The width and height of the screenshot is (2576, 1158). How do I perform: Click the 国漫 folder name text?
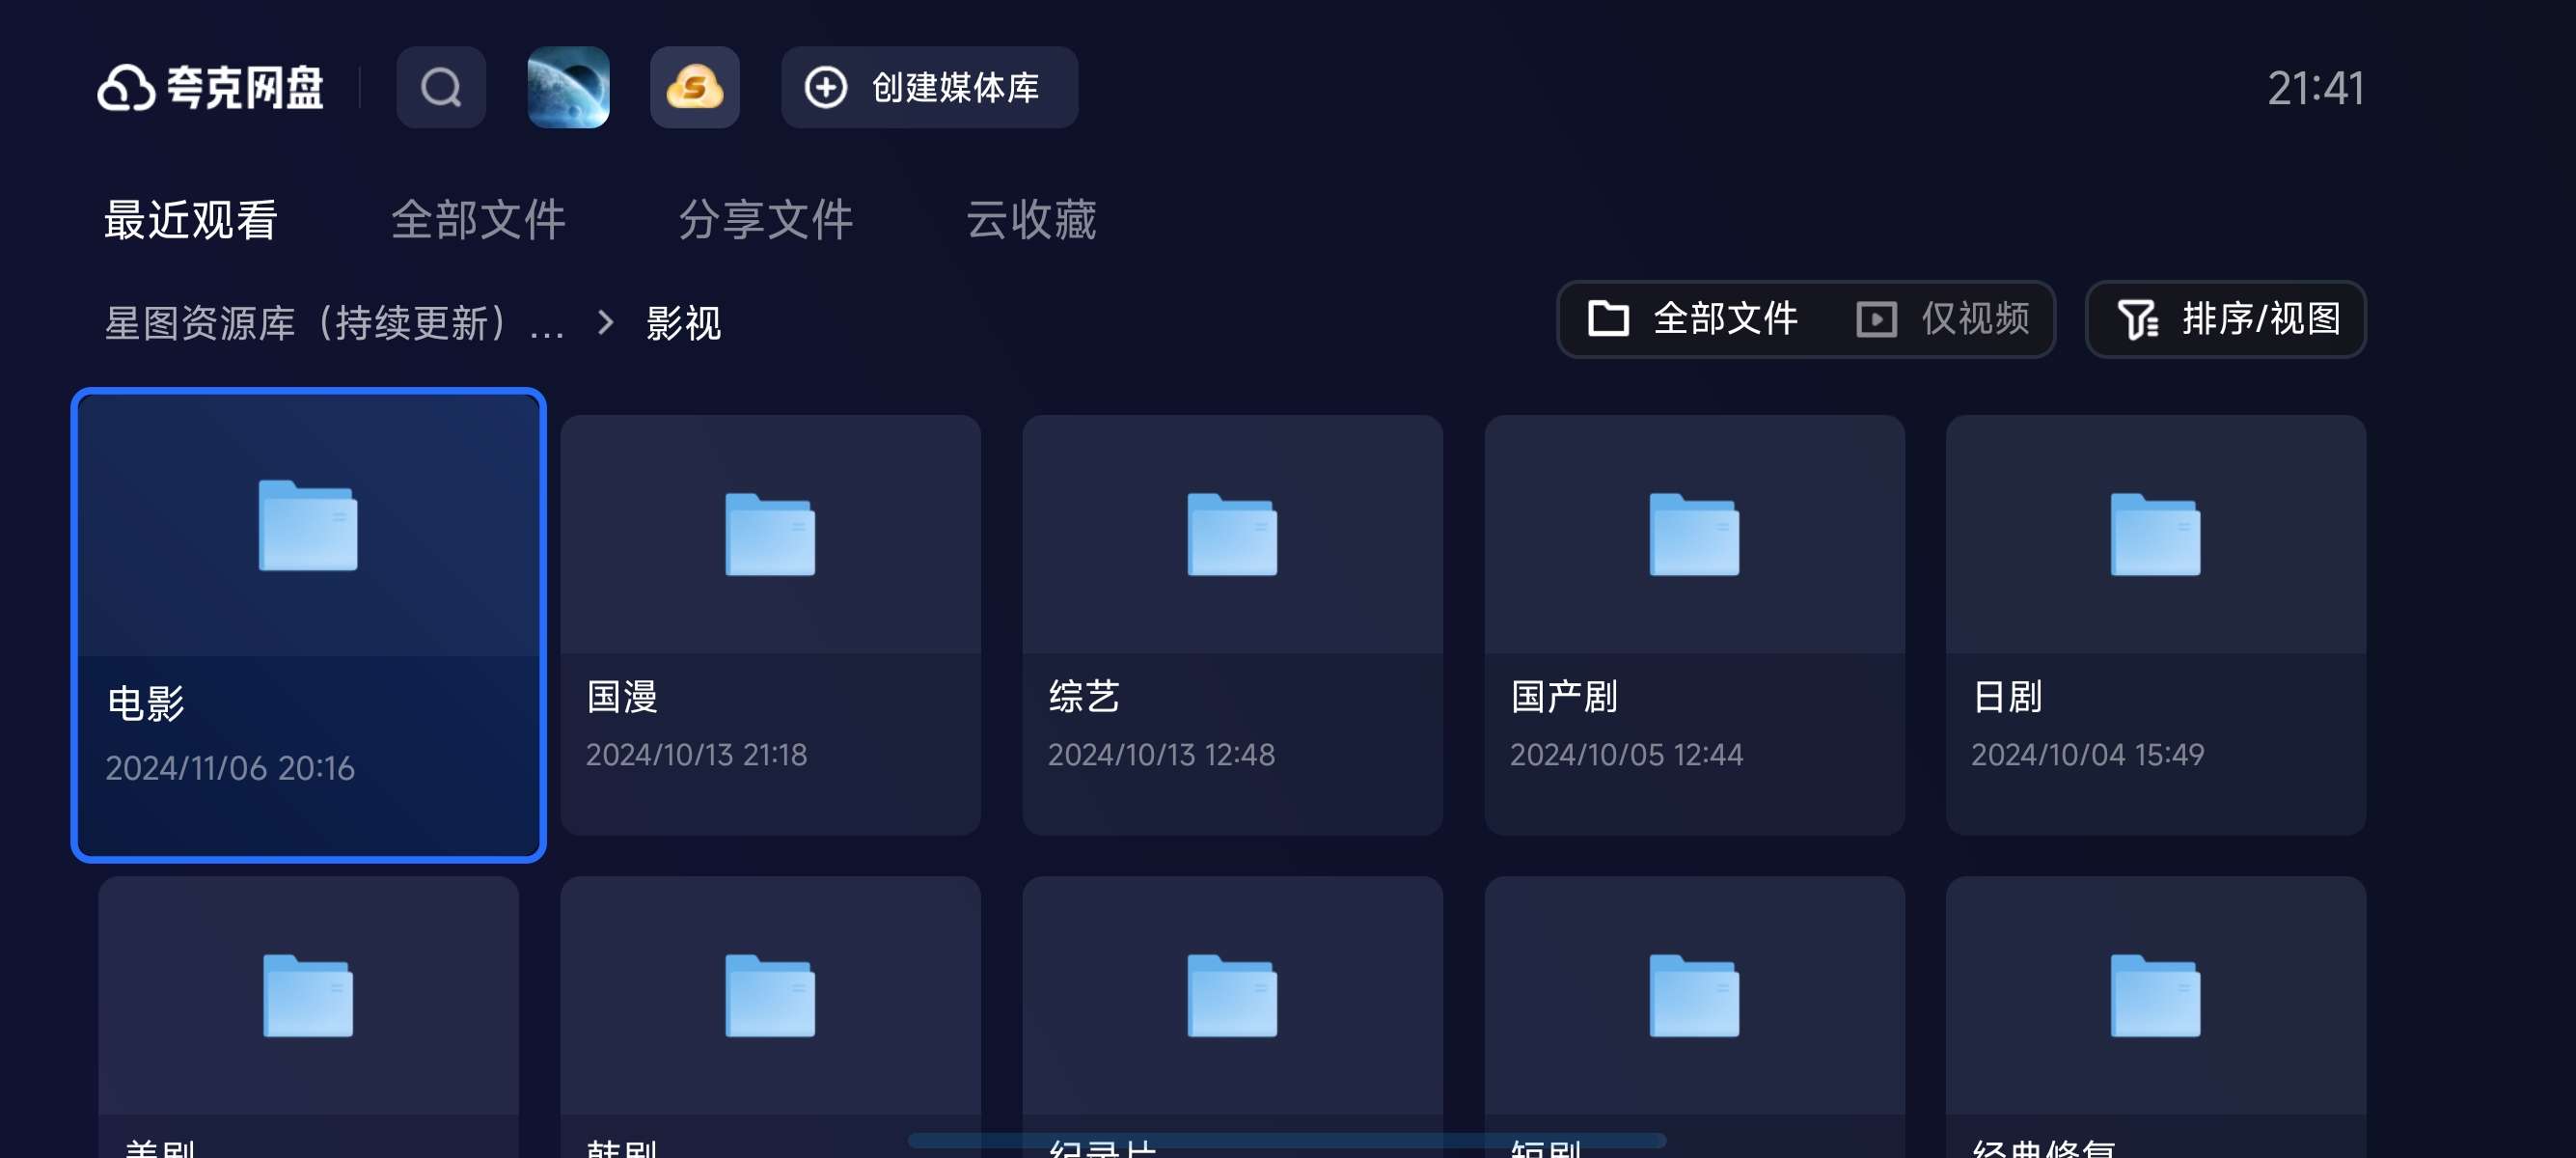coord(622,696)
